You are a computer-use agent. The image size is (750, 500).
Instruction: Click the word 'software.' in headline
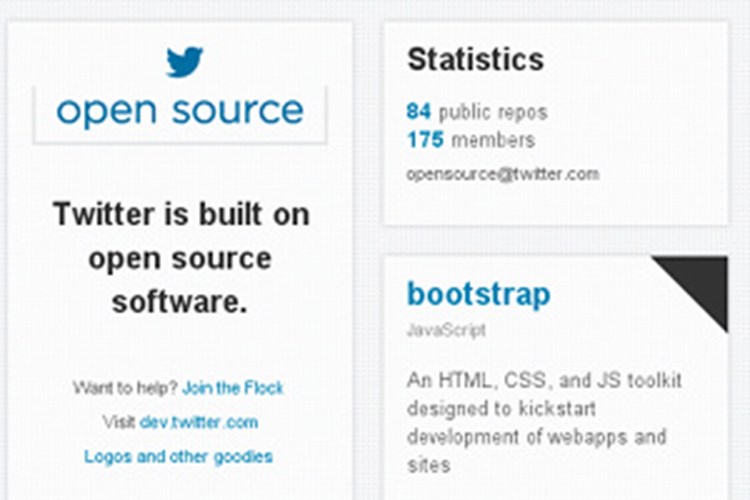[x=180, y=302]
